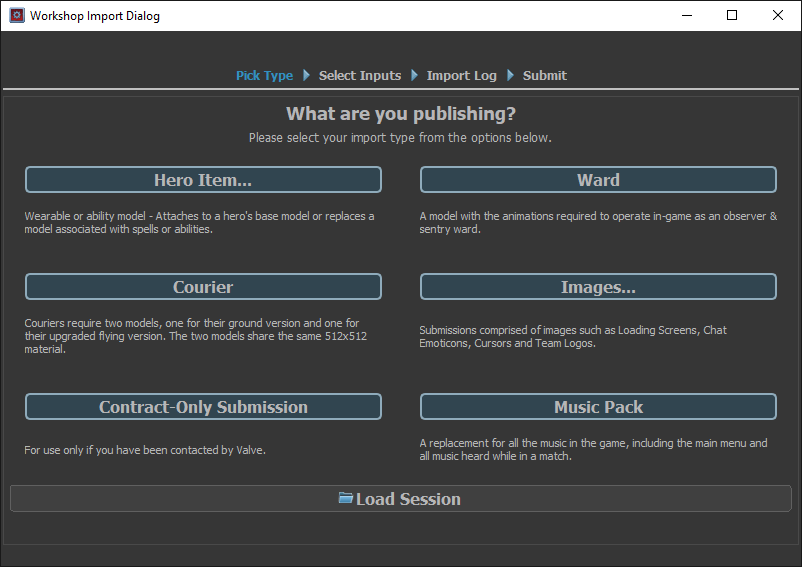Switch to the Pick Type step
Image resolution: width=802 pixels, height=567 pixels.
tap(264, 75)
